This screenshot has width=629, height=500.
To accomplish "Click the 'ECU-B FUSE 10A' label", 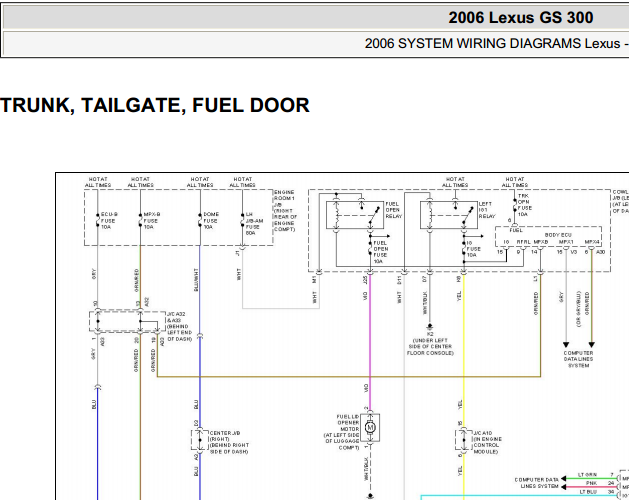I will 108,221.
